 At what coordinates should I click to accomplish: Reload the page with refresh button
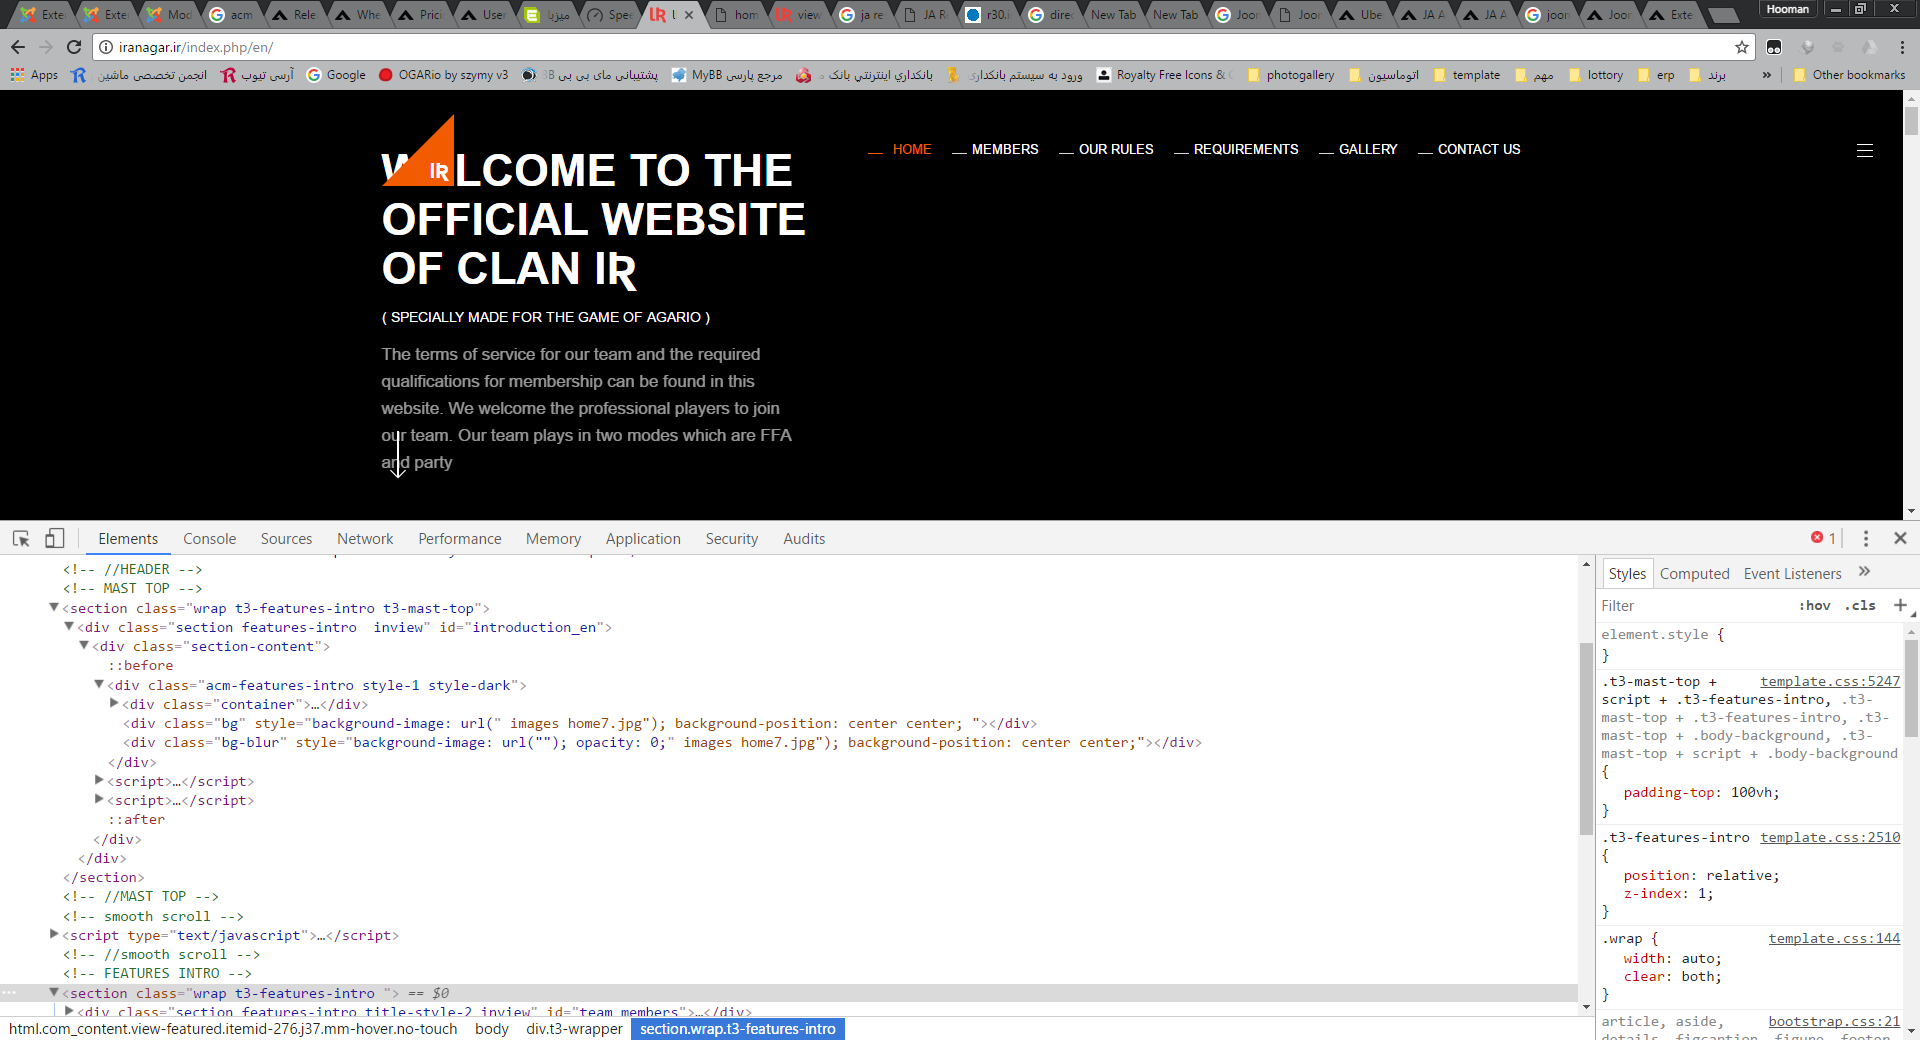[74, 47]
